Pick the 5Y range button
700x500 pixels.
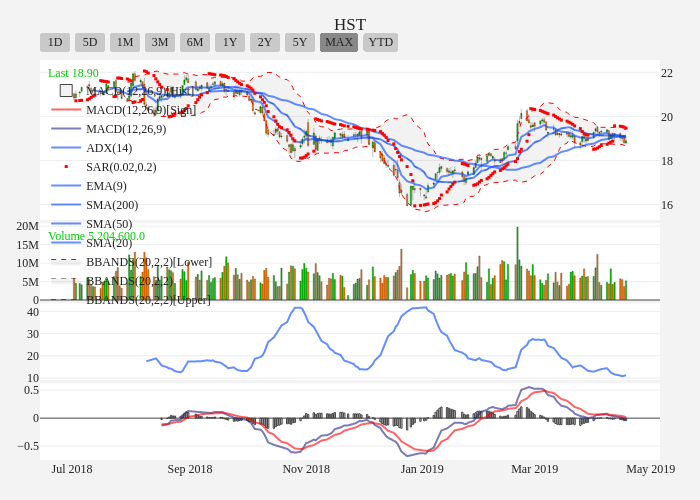click(x=300, y=42)
